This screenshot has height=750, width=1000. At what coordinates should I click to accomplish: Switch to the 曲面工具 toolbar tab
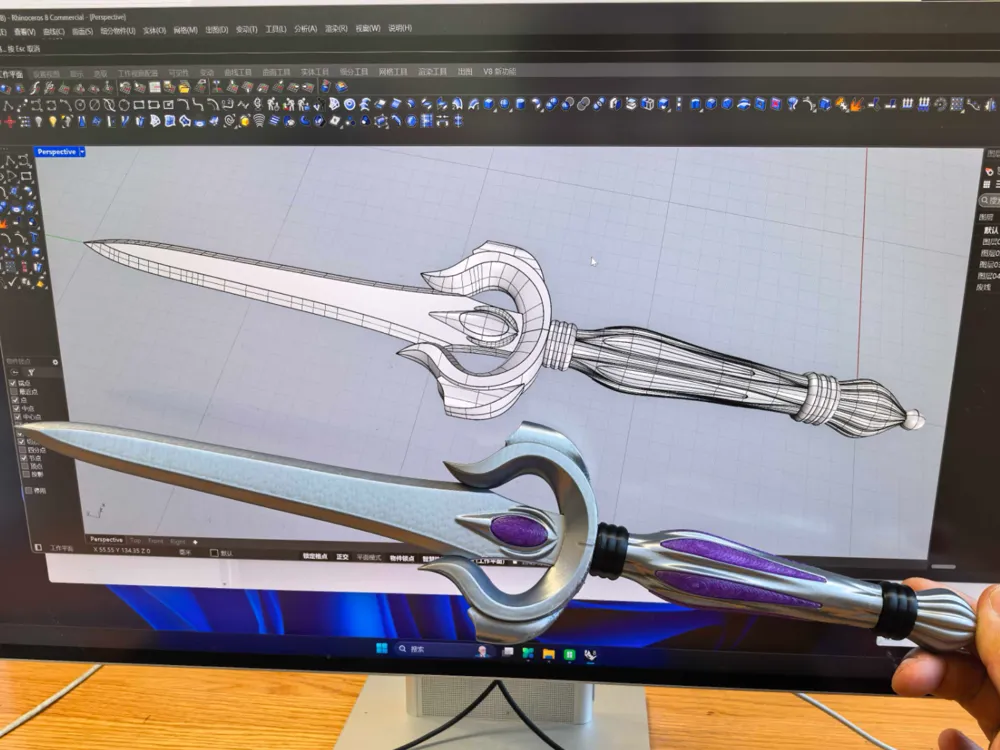pyautogui.click(x=276, y=72)
